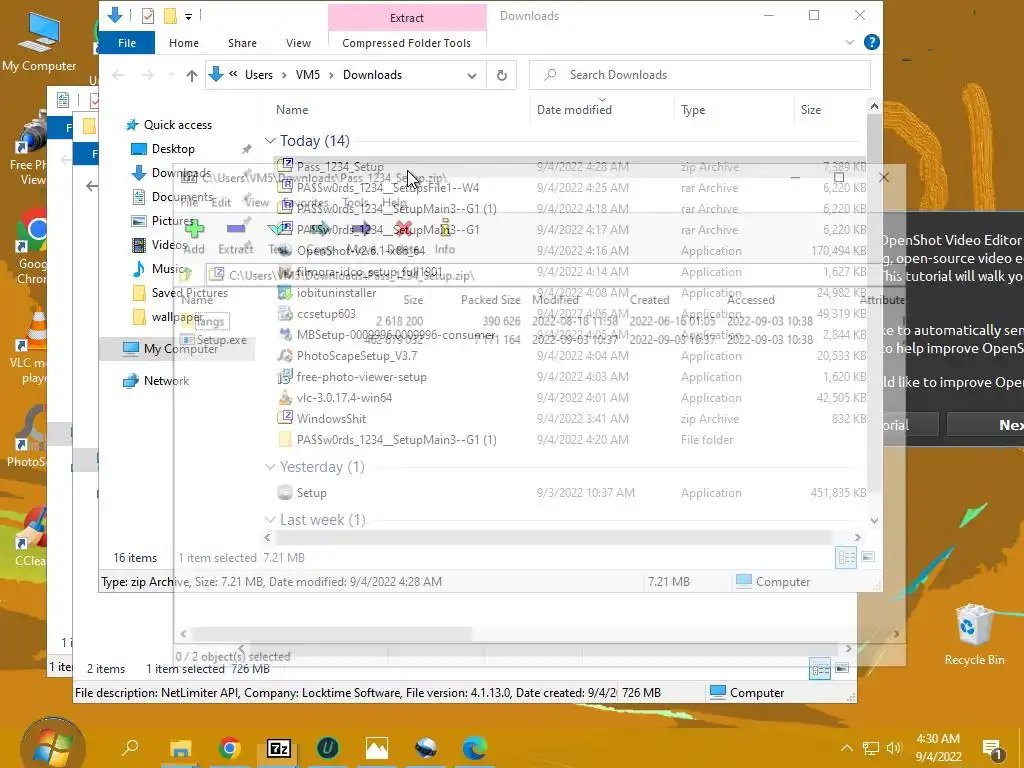1024x768 pixels.
Task: Go forward with the Forward arrow
Action: coord(148,75)
